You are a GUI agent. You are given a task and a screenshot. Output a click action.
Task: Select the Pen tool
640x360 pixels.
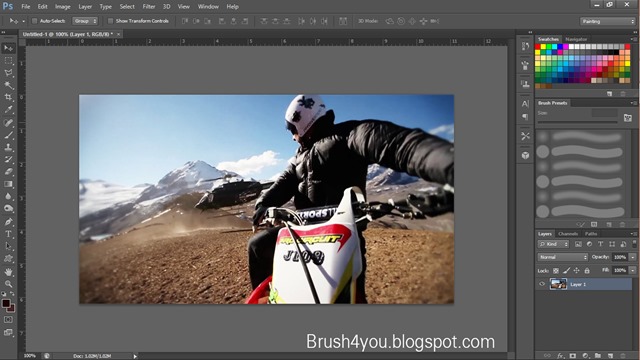(8, 222)
